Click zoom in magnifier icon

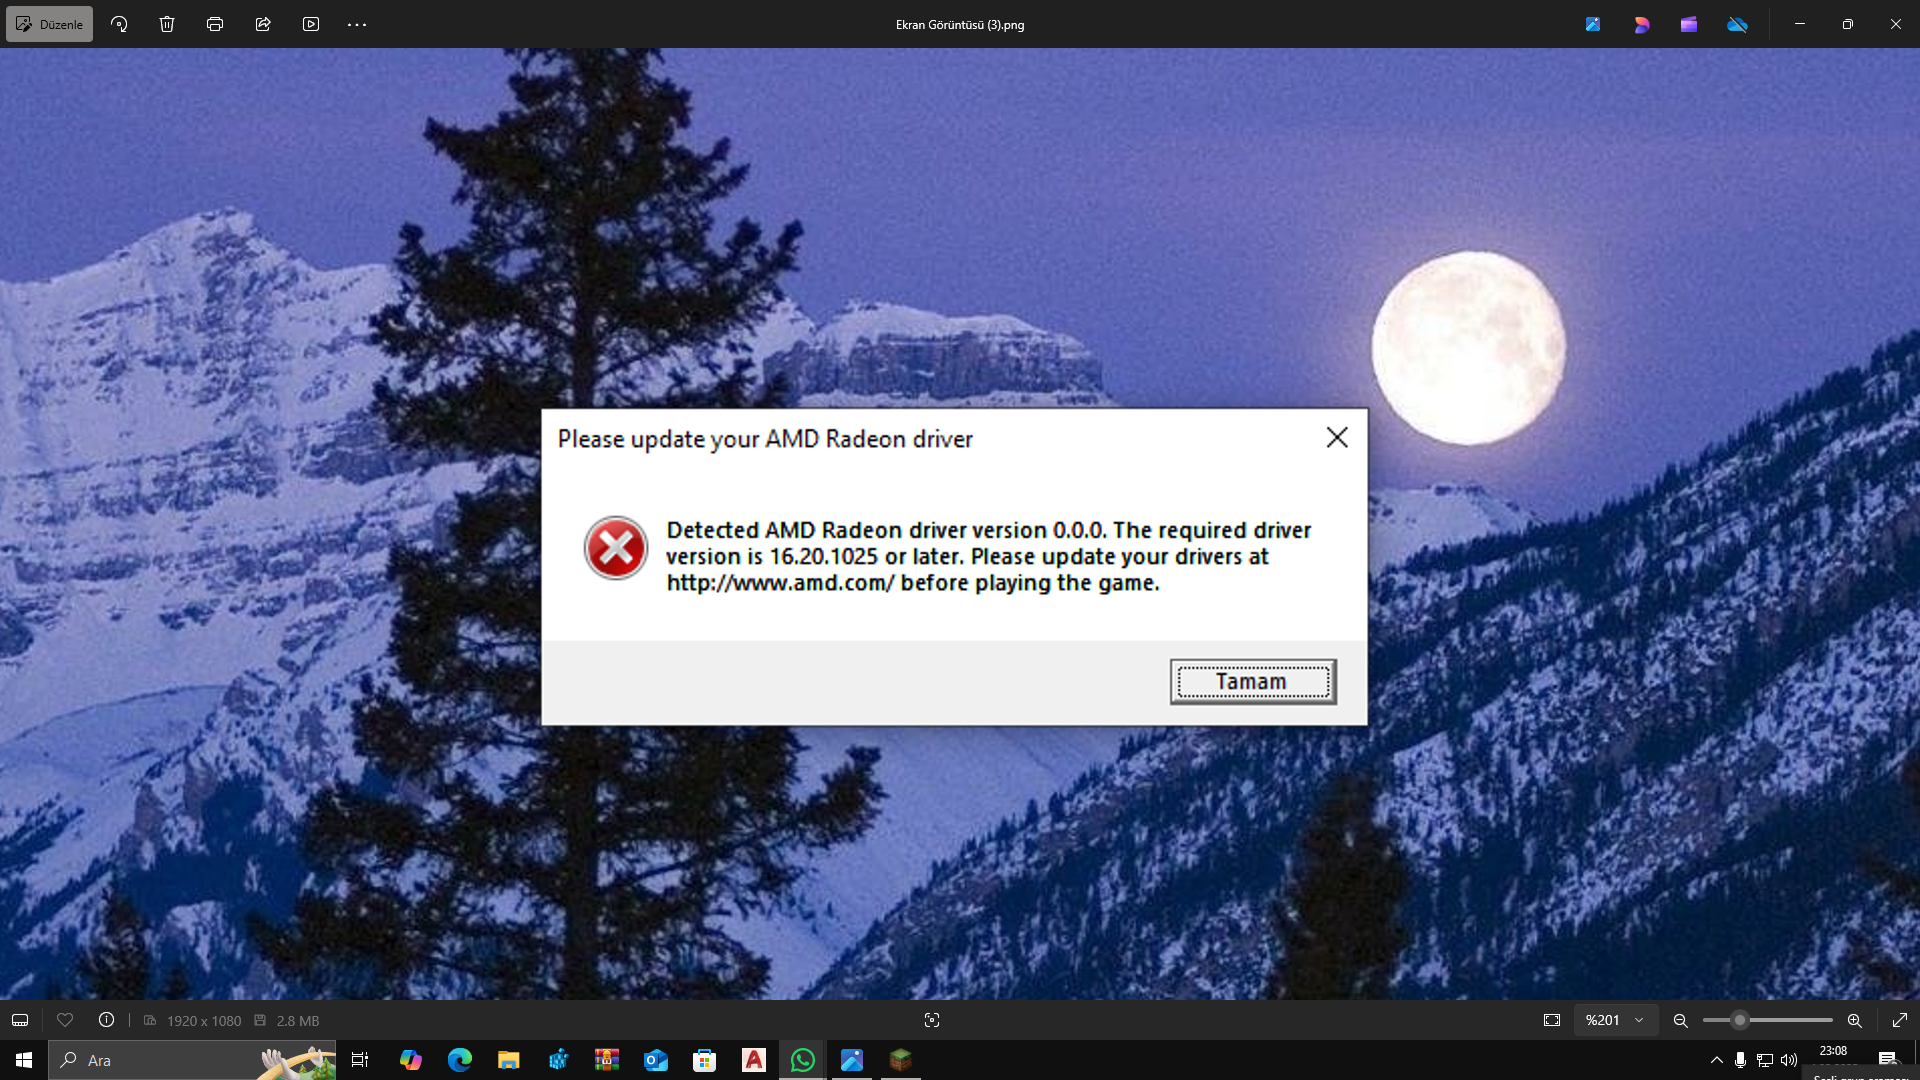point(1855,1020)
